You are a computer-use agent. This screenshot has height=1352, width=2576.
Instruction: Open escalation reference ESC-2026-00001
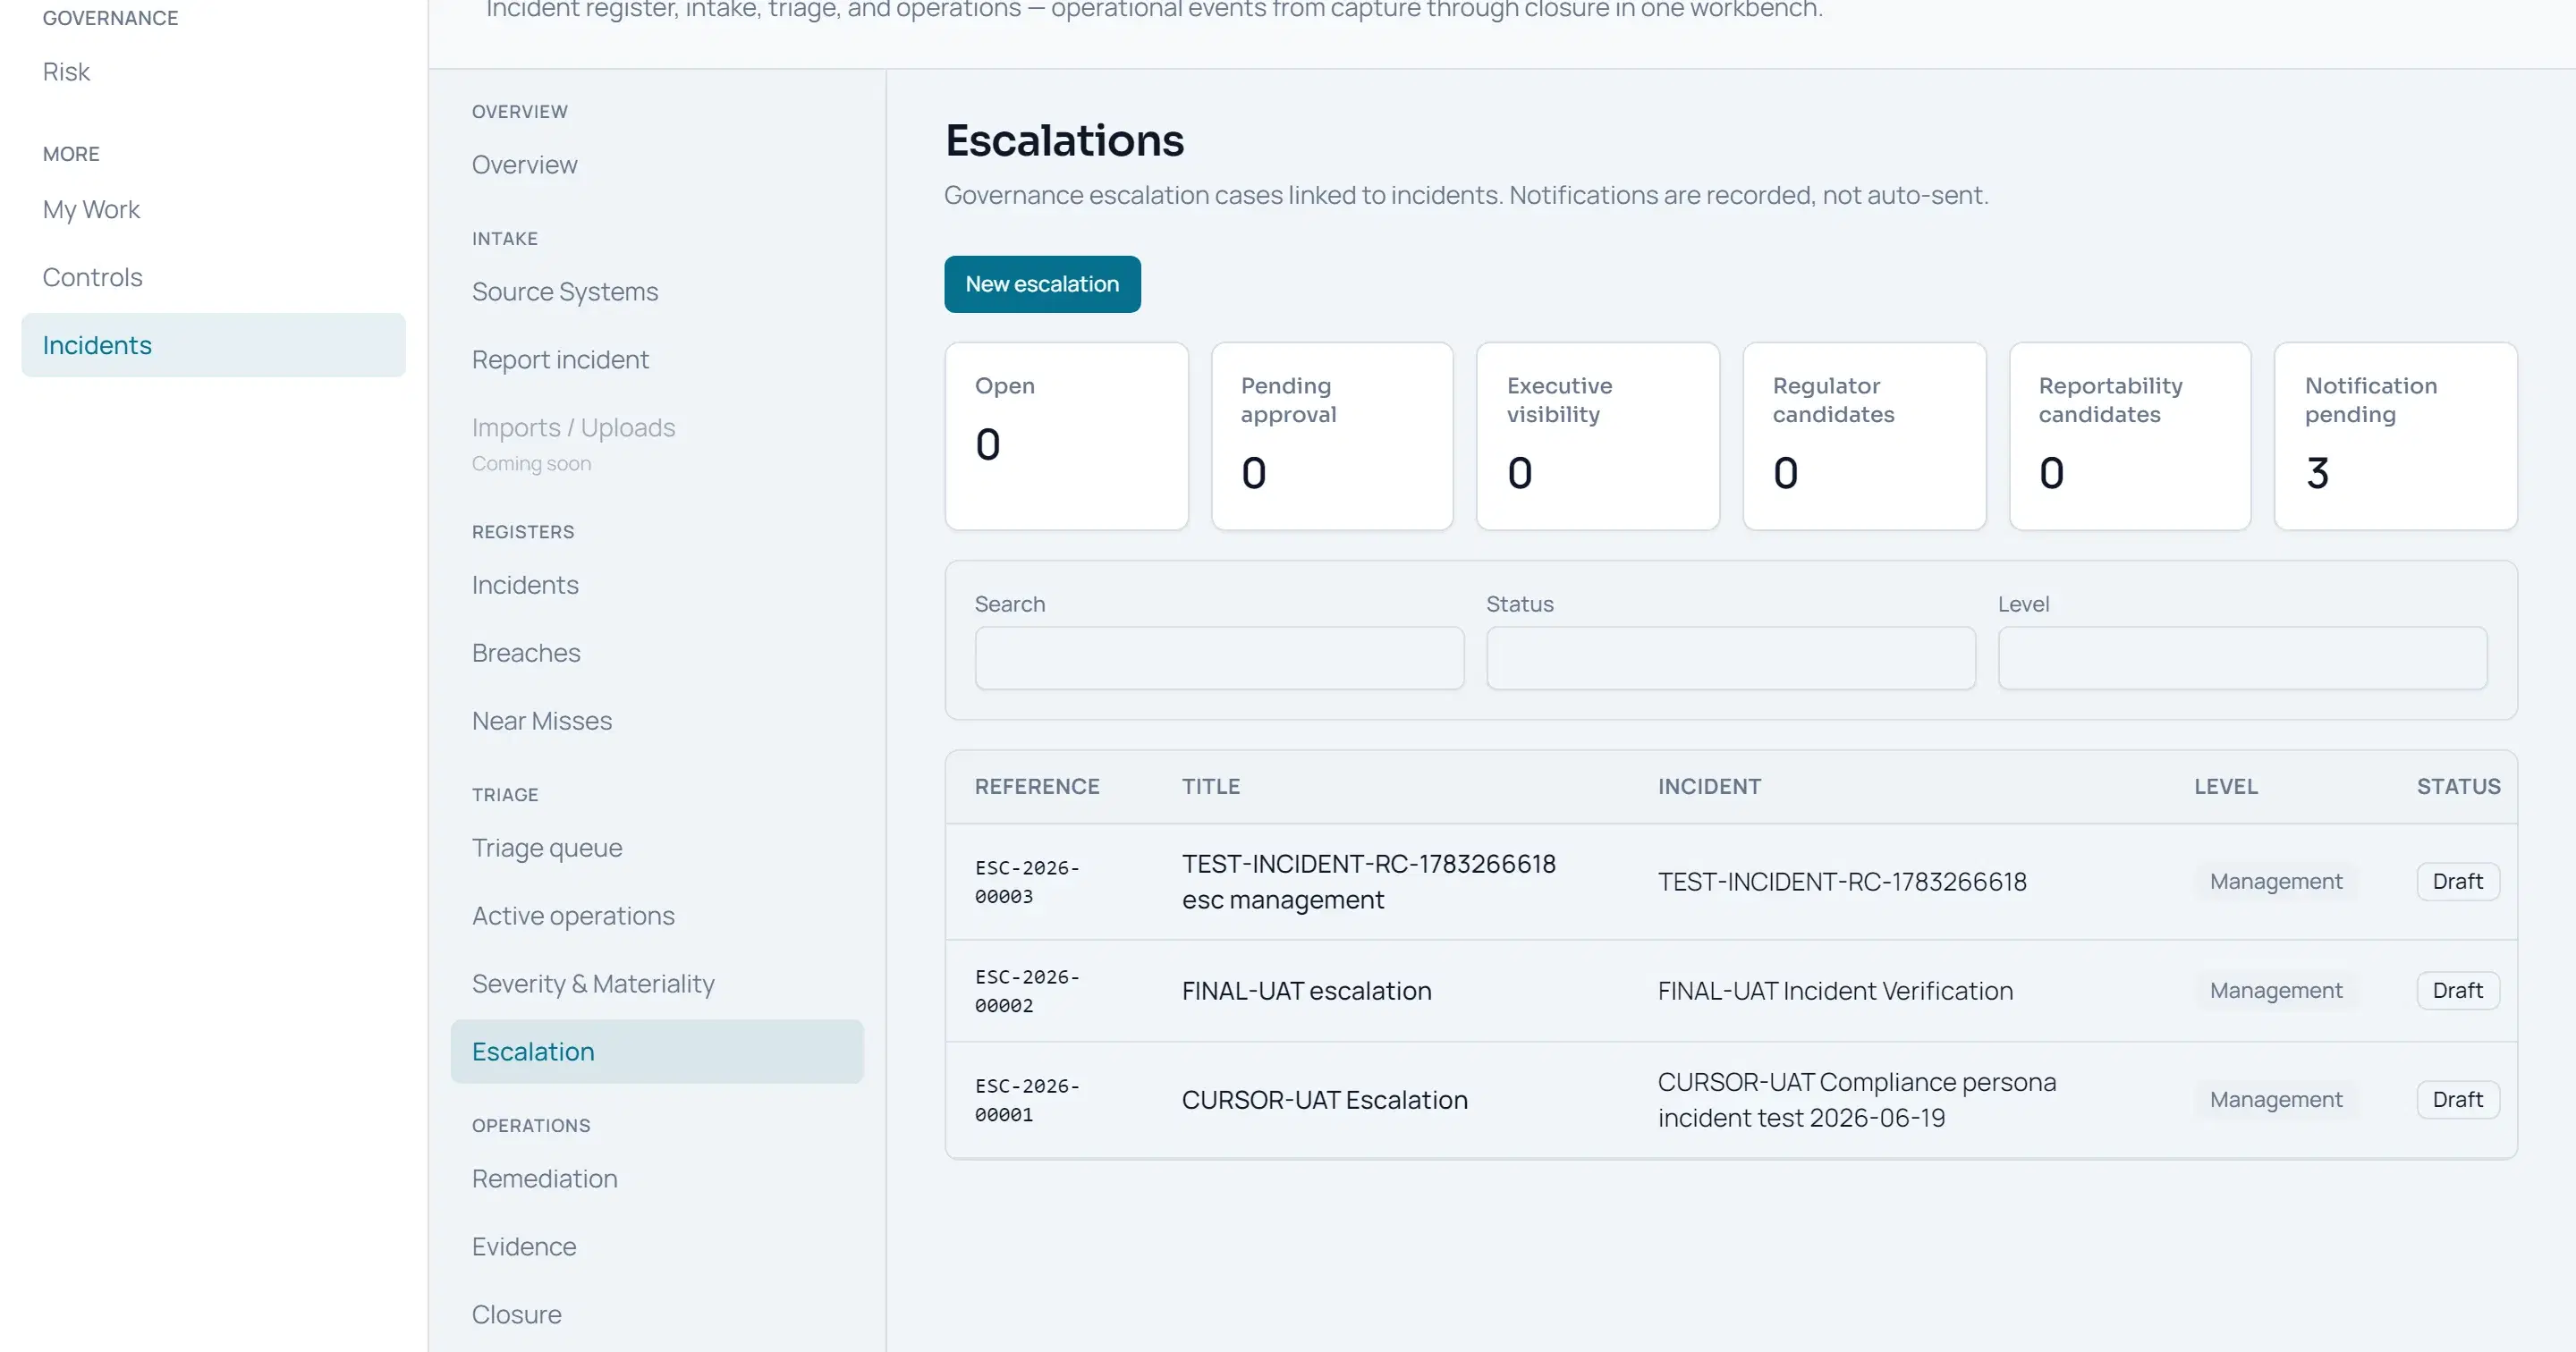1027,1100
